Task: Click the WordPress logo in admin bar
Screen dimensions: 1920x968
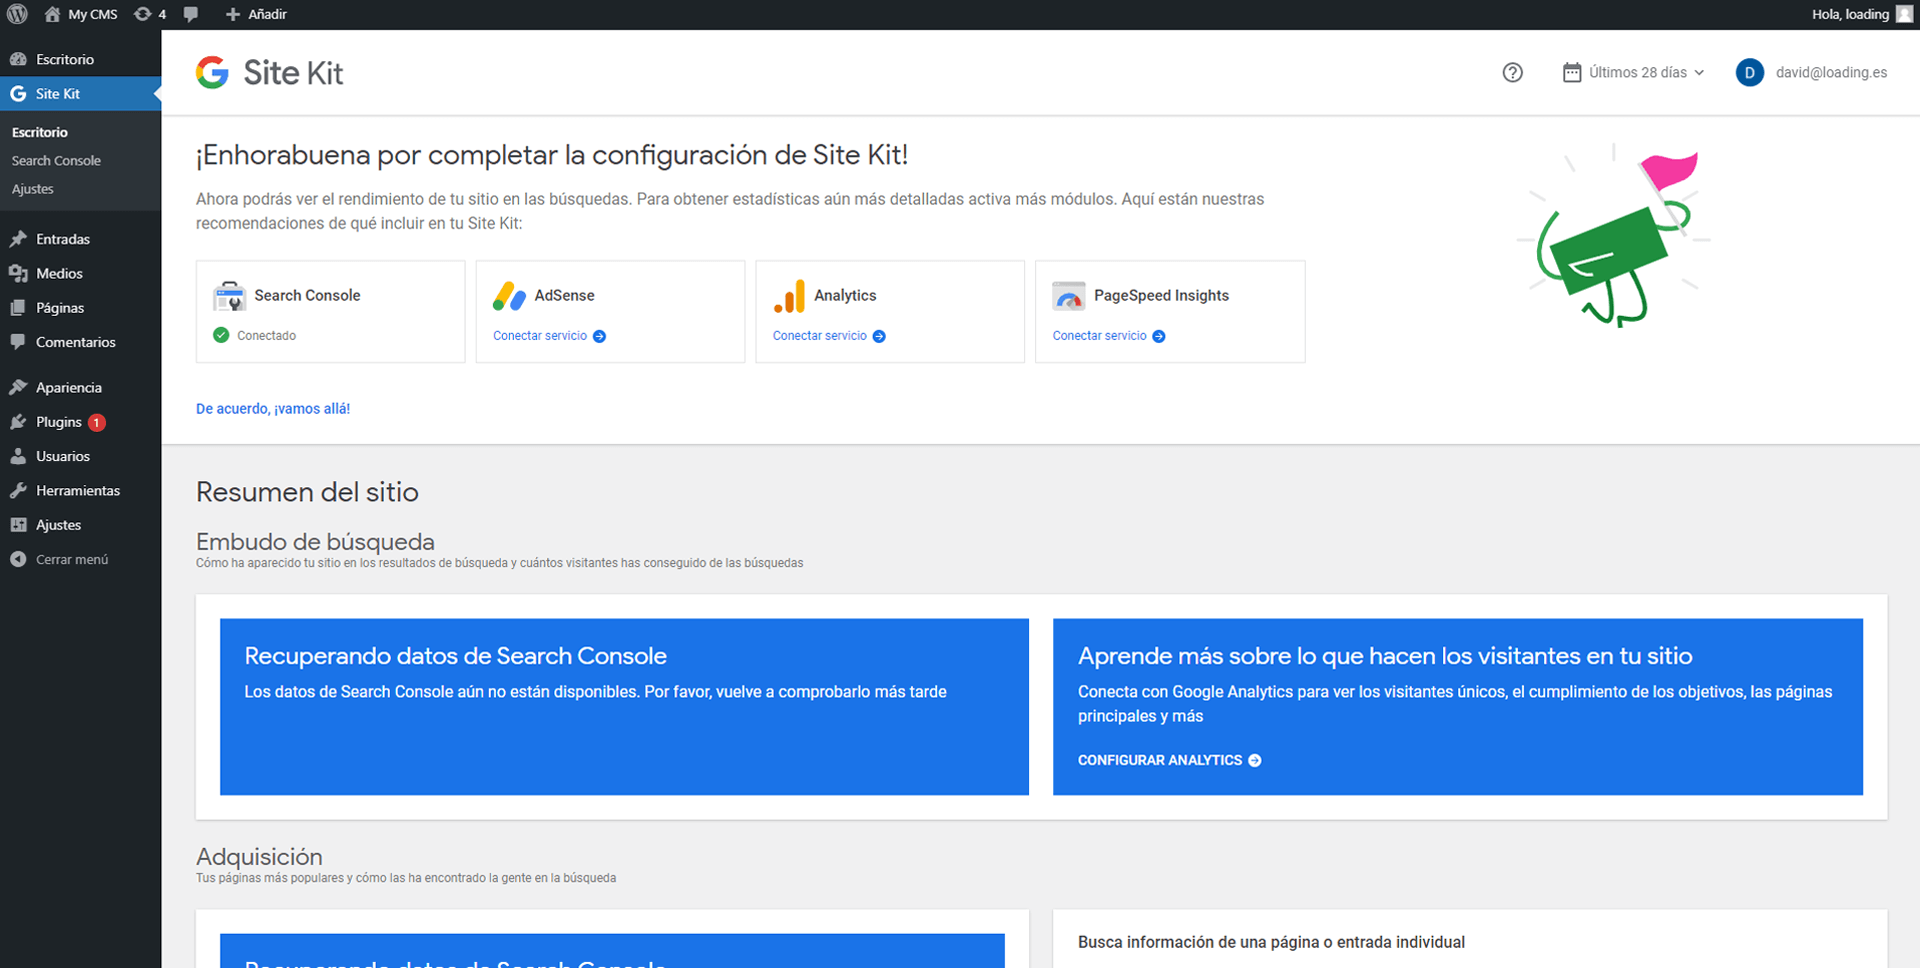Action: click(17, 14)
